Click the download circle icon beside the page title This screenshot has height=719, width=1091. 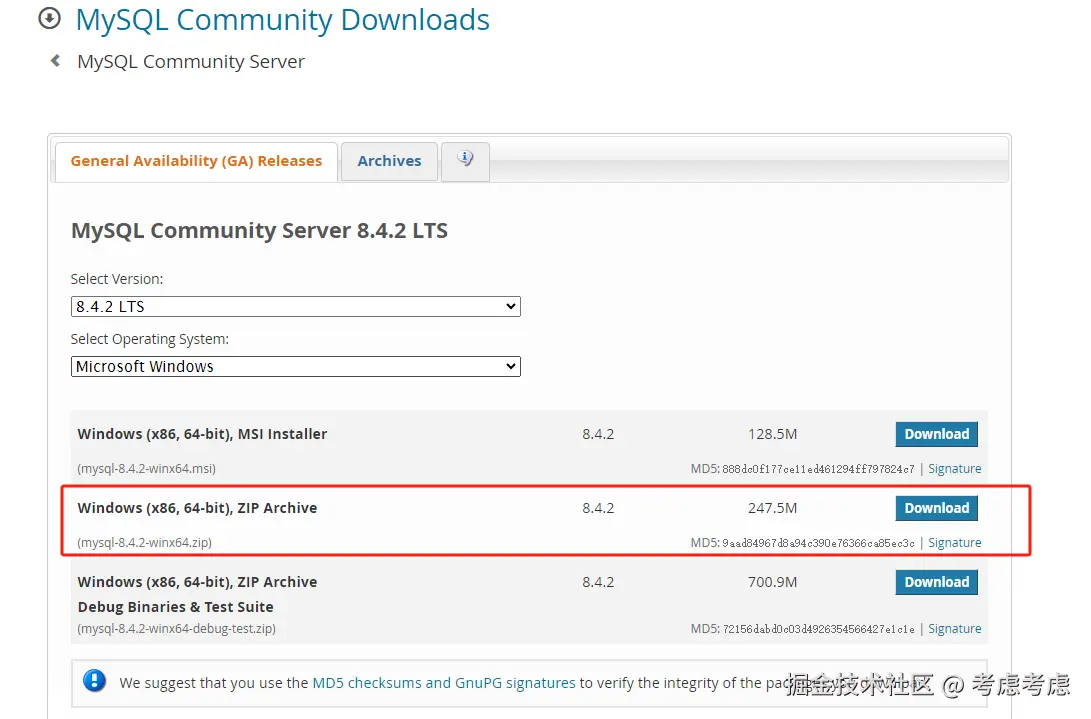point(49,18)
